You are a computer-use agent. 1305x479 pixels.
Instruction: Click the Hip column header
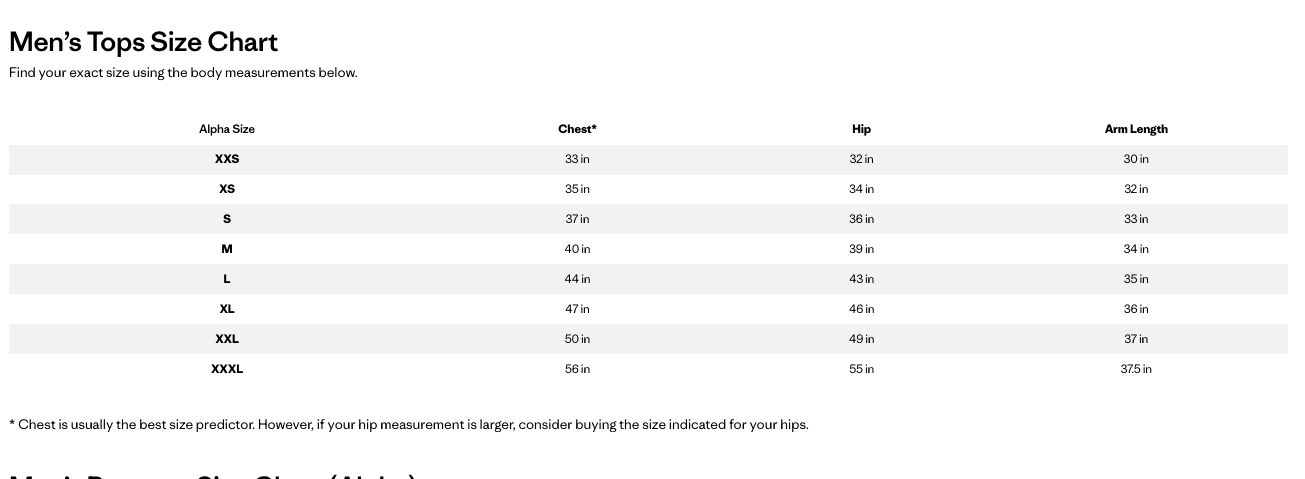pyautogui.click(x=861, y=129)
